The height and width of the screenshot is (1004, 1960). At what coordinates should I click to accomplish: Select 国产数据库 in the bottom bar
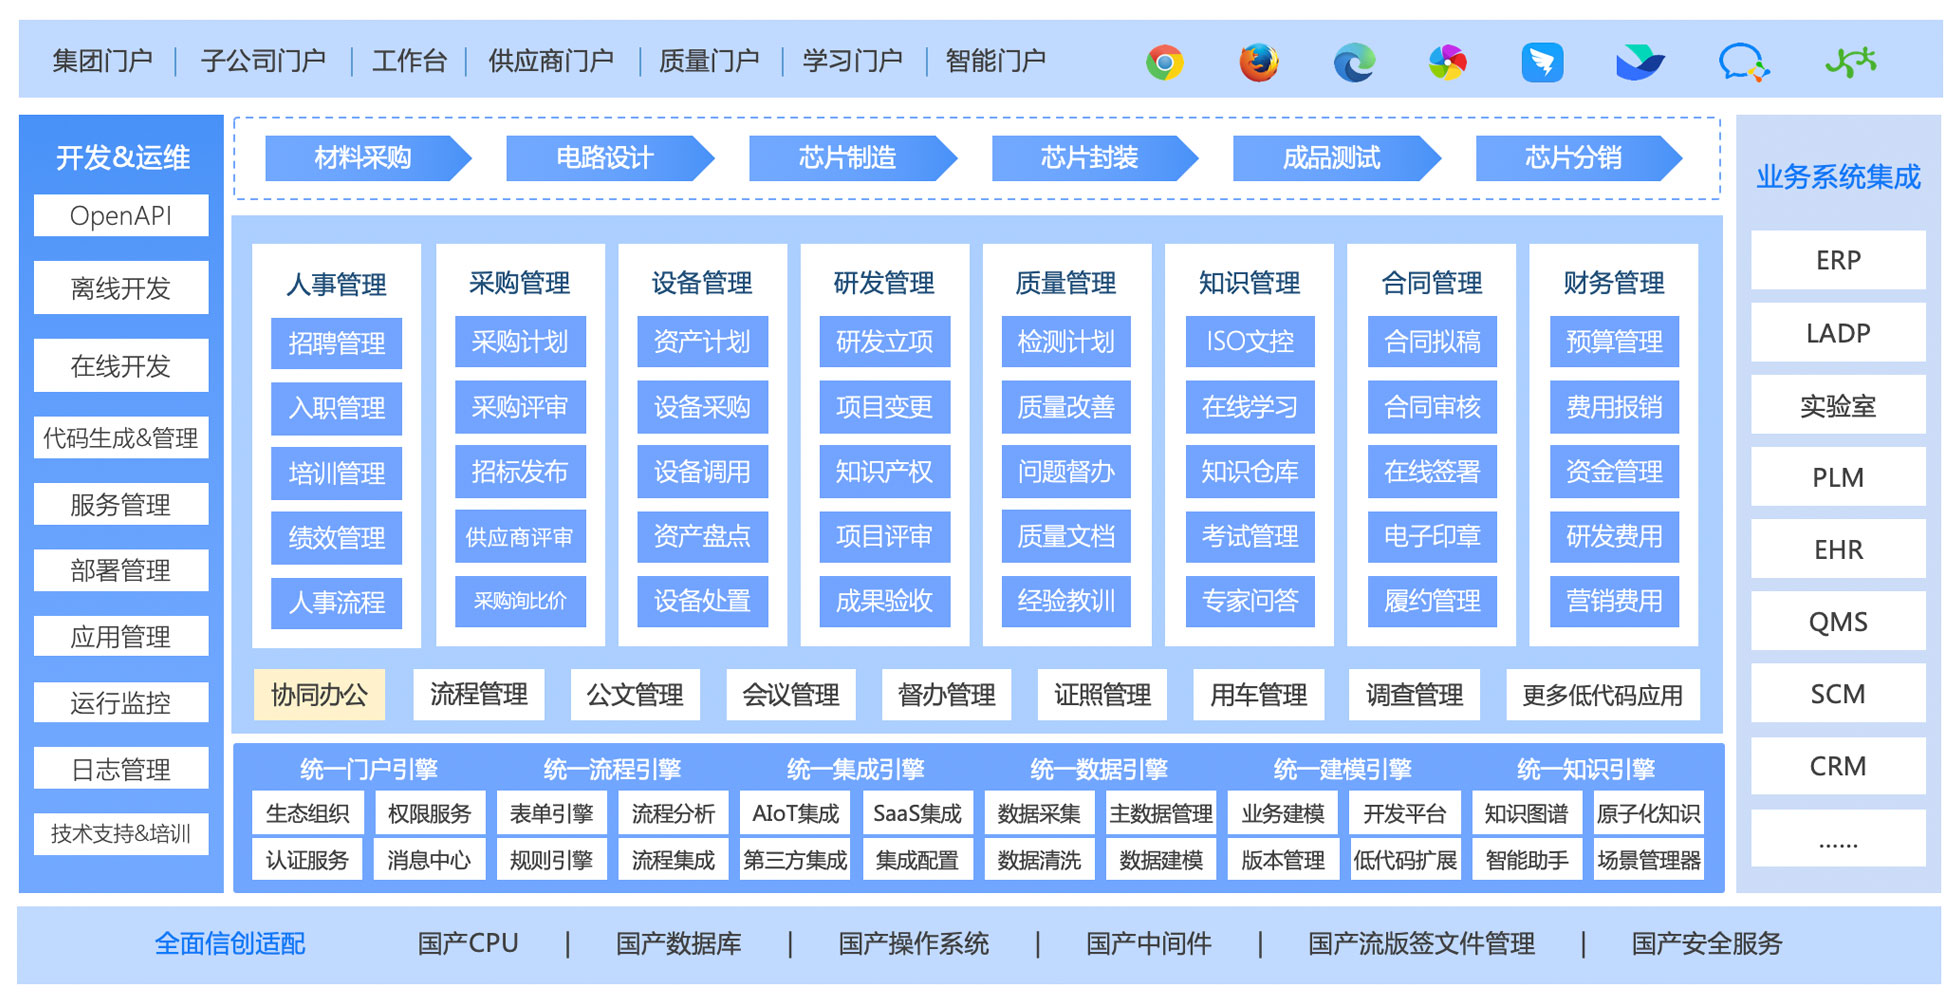tap(678, 944)
